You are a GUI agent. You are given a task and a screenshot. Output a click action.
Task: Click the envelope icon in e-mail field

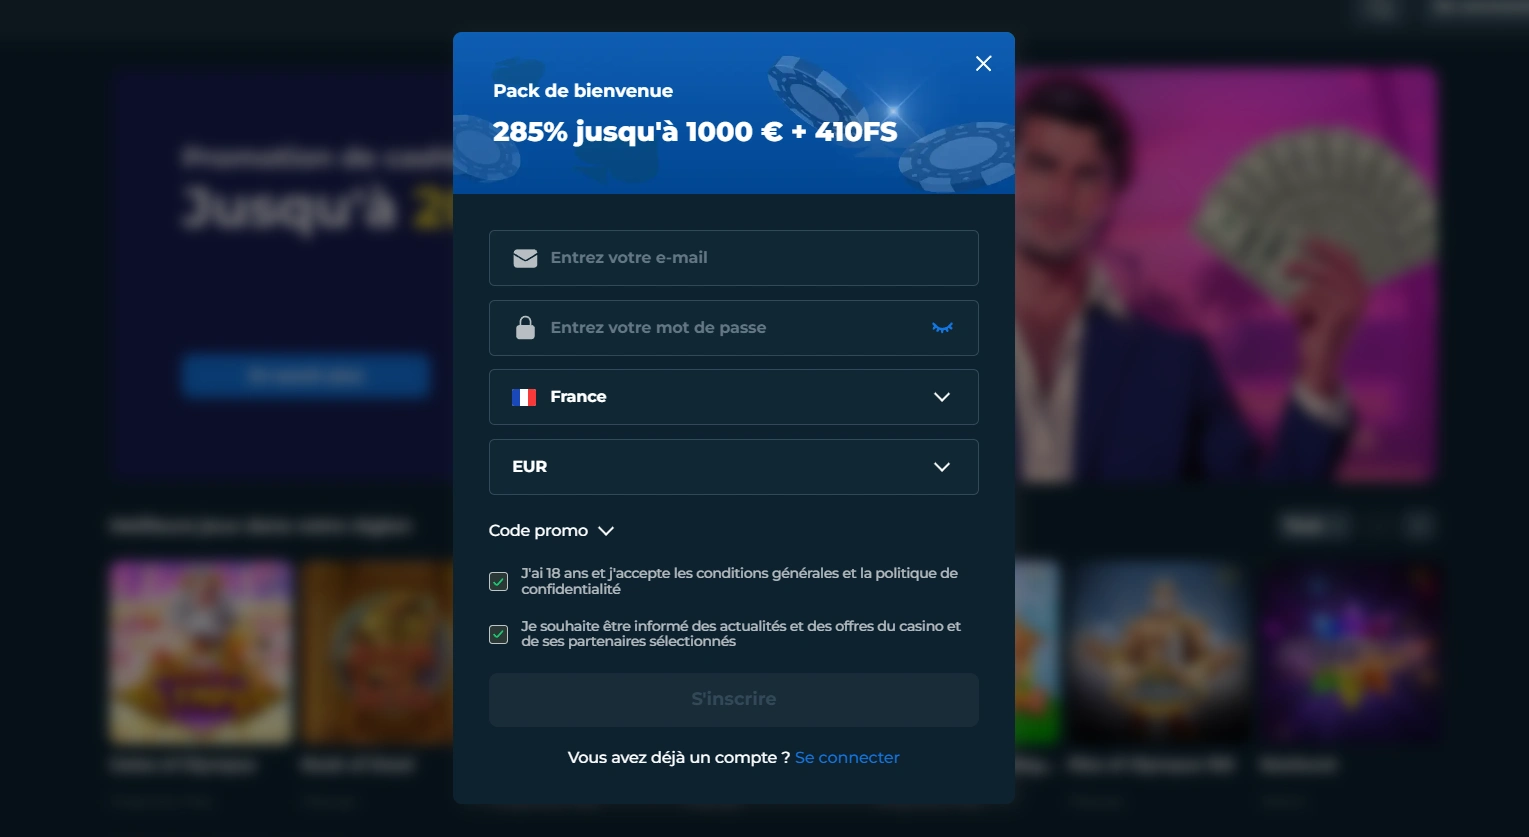(525, 258)
